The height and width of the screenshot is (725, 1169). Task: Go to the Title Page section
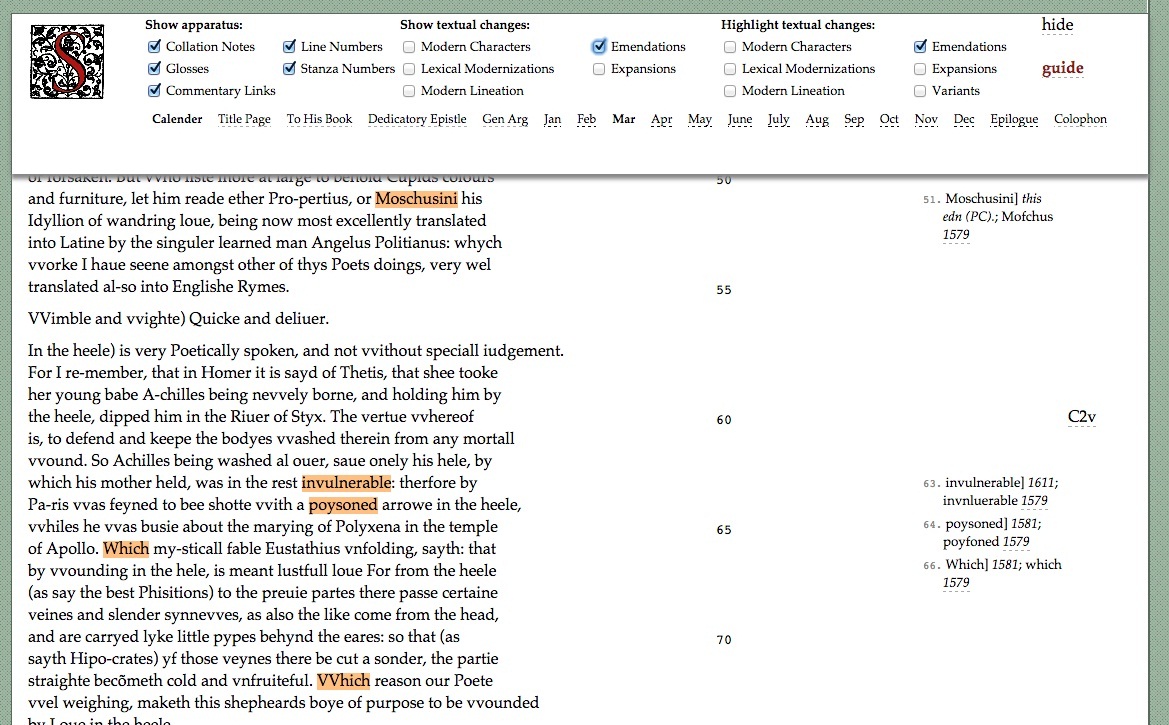[244, 119]
